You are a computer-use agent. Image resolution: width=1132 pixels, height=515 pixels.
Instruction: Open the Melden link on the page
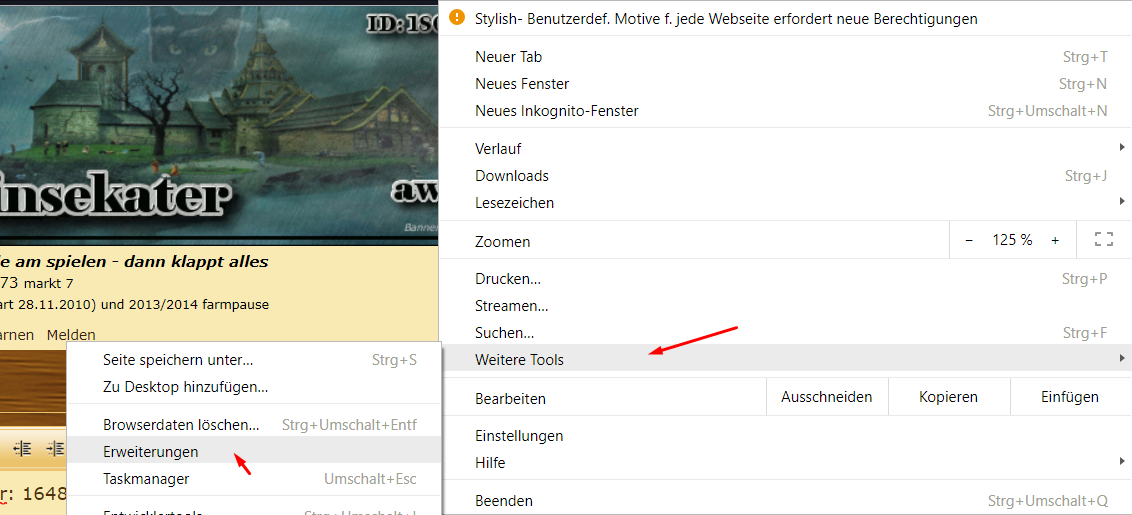[71, 334]
